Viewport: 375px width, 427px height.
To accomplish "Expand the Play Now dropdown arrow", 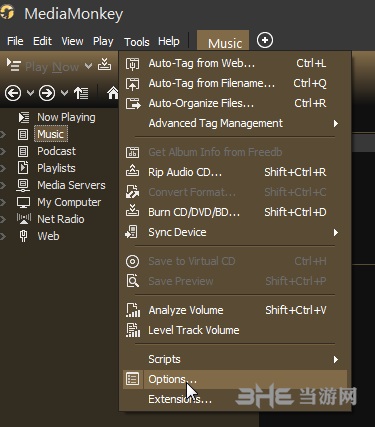I will coord(88,66).
